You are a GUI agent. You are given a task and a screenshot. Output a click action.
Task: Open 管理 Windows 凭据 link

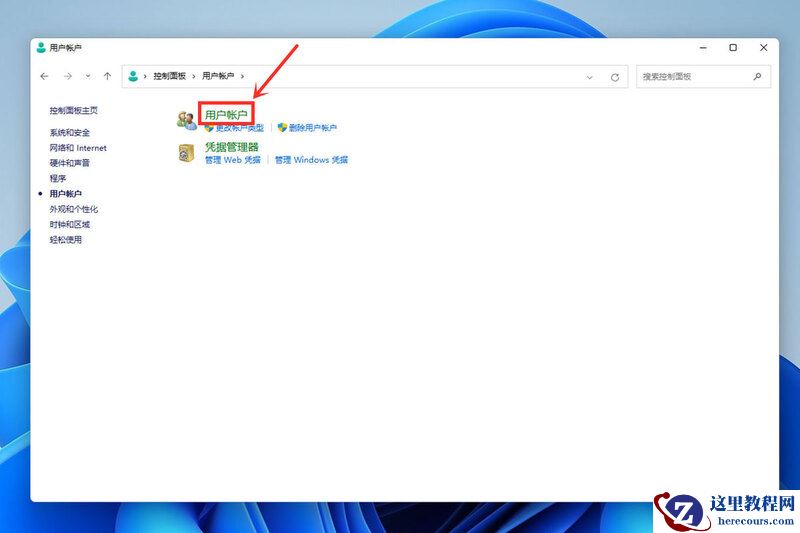[311, 160]
